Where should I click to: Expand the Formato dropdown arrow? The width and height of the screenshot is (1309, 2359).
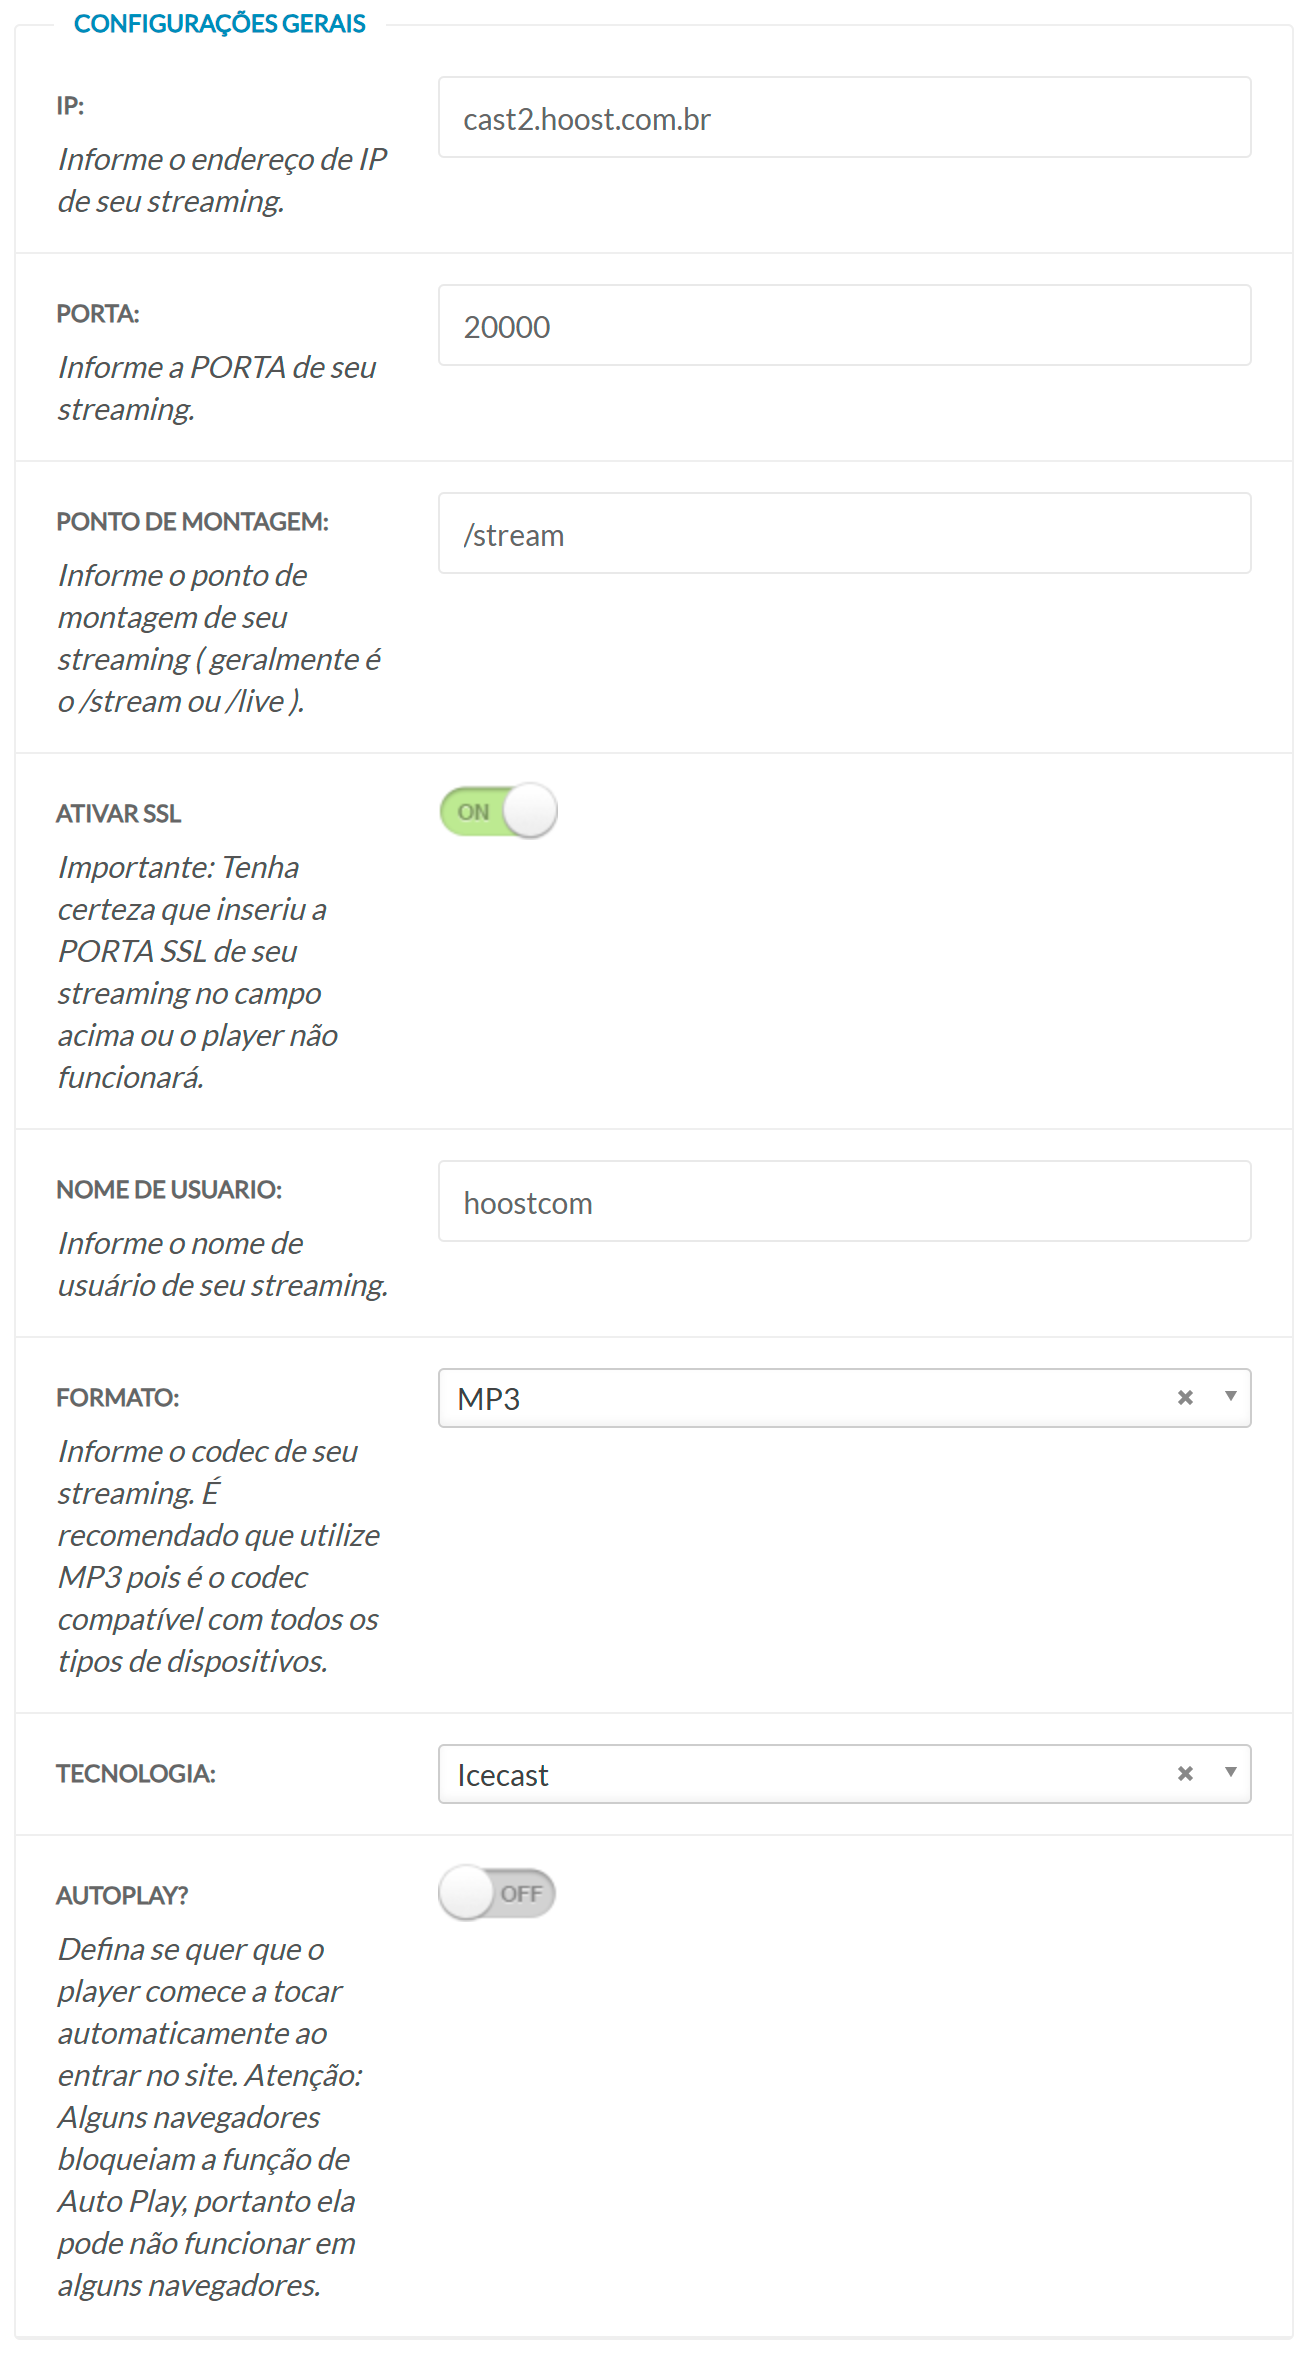1231,1397
